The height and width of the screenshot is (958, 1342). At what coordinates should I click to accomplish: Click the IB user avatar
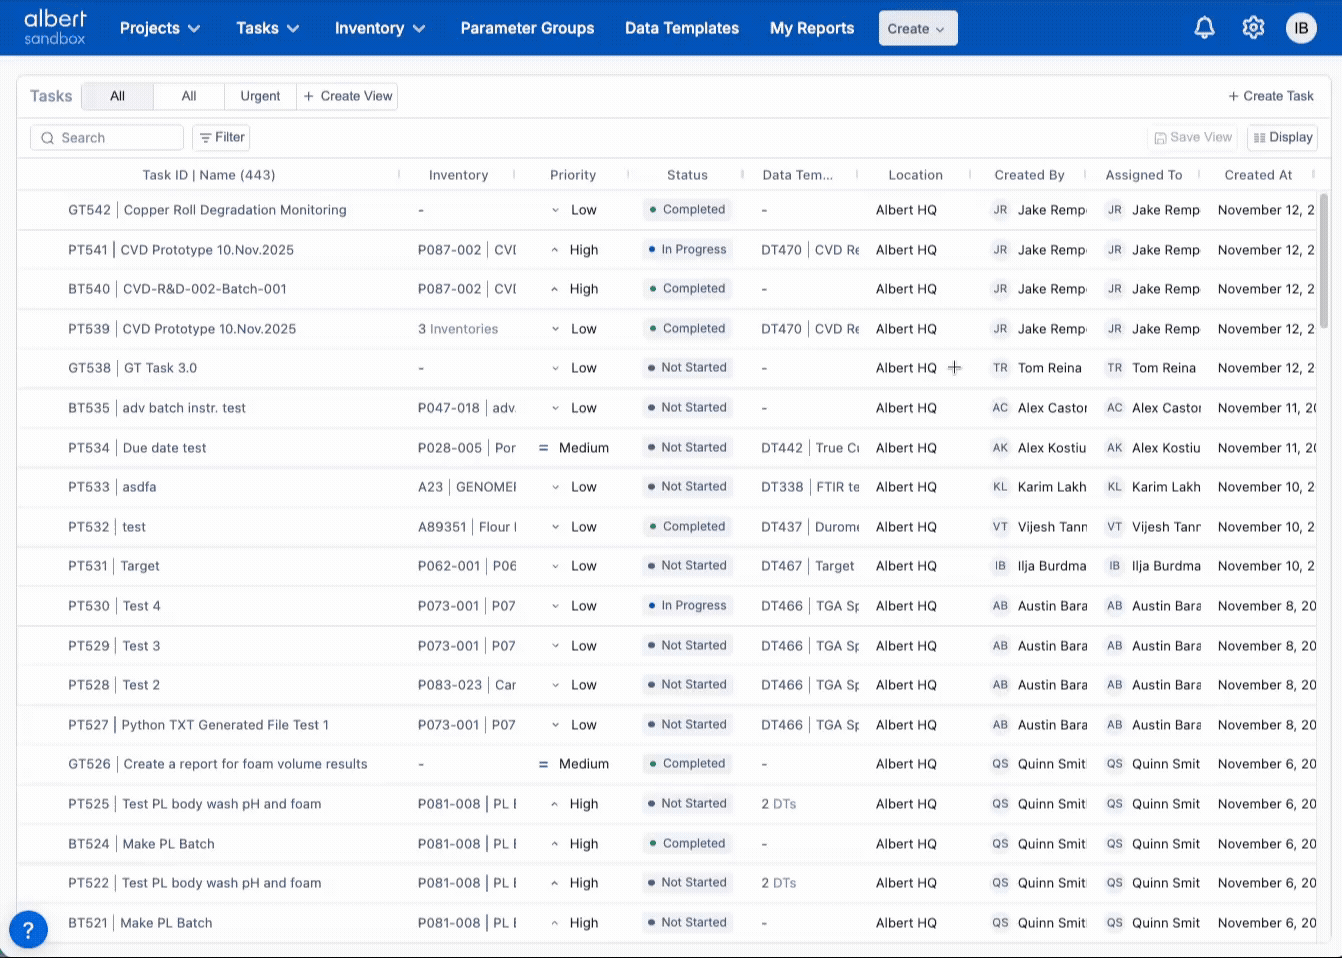click(x=1301, y=28)
